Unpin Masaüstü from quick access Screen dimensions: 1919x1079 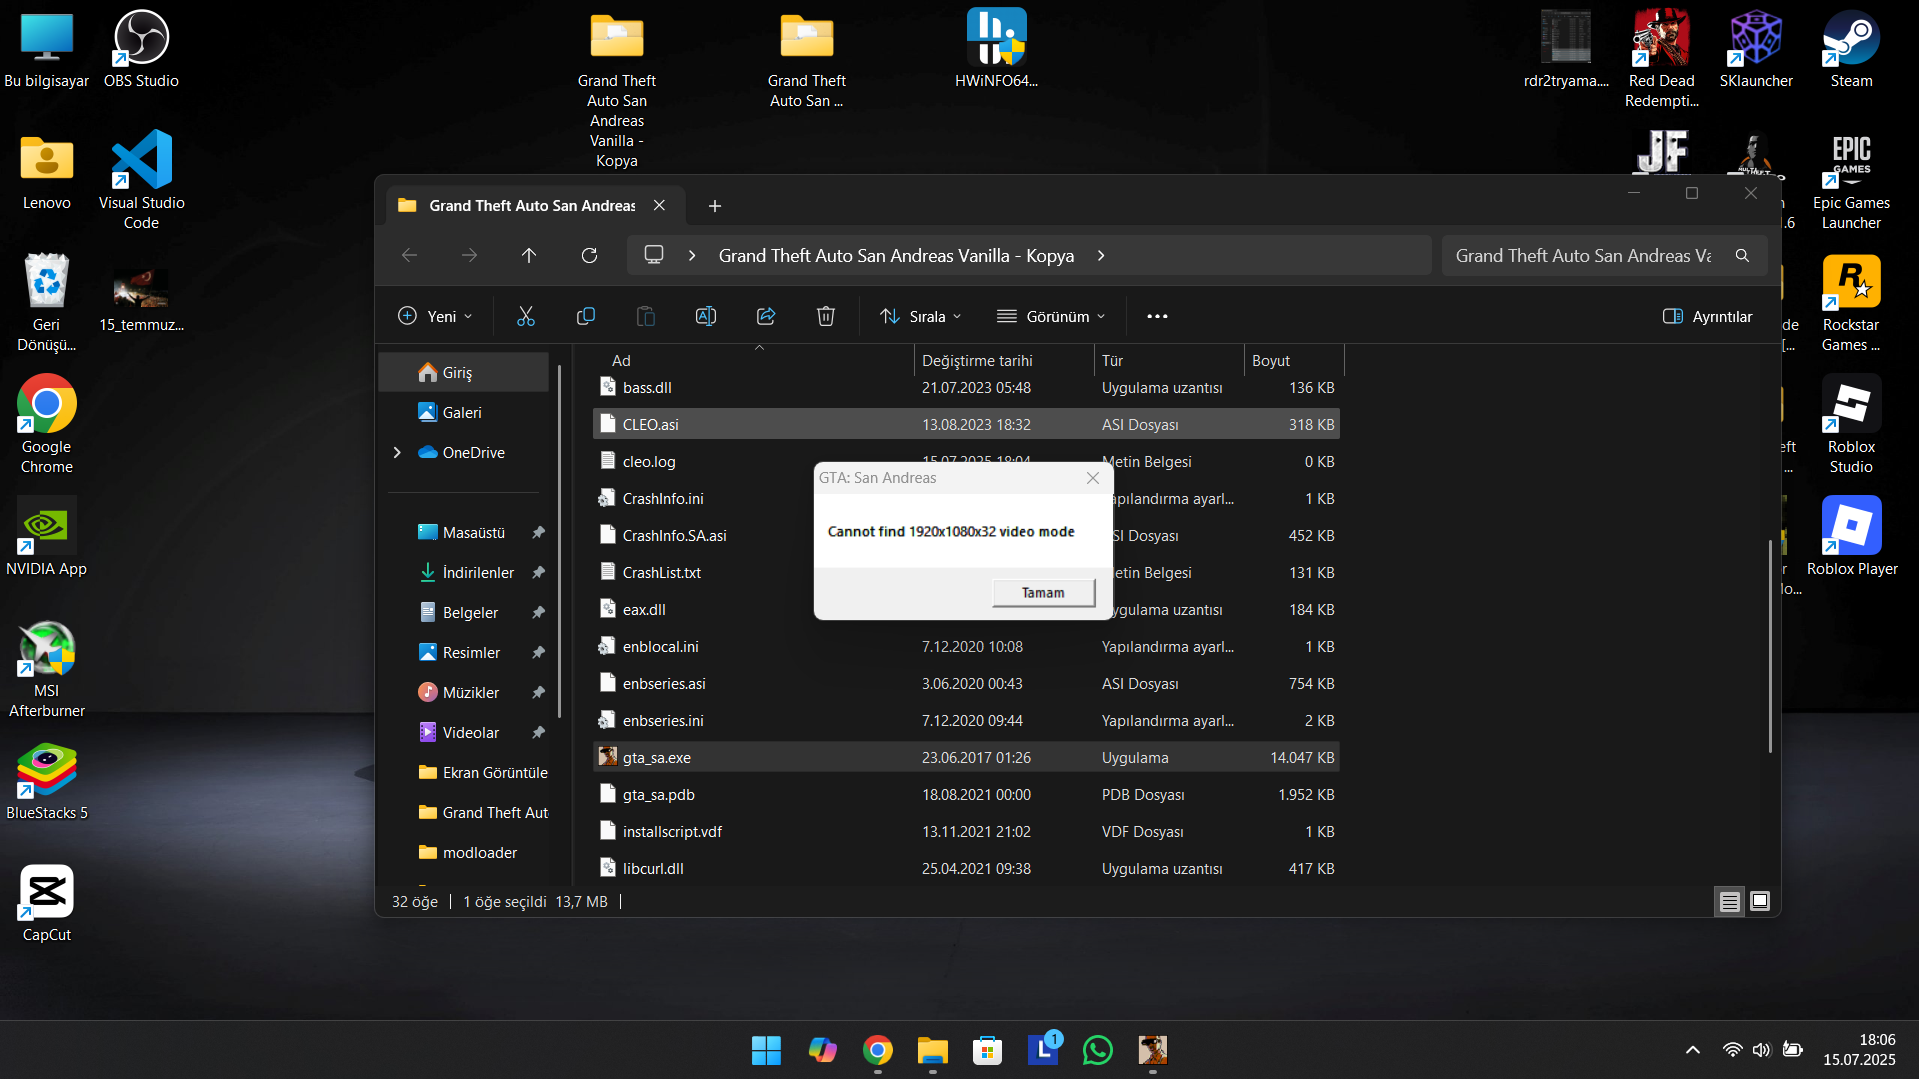point(538,533)
